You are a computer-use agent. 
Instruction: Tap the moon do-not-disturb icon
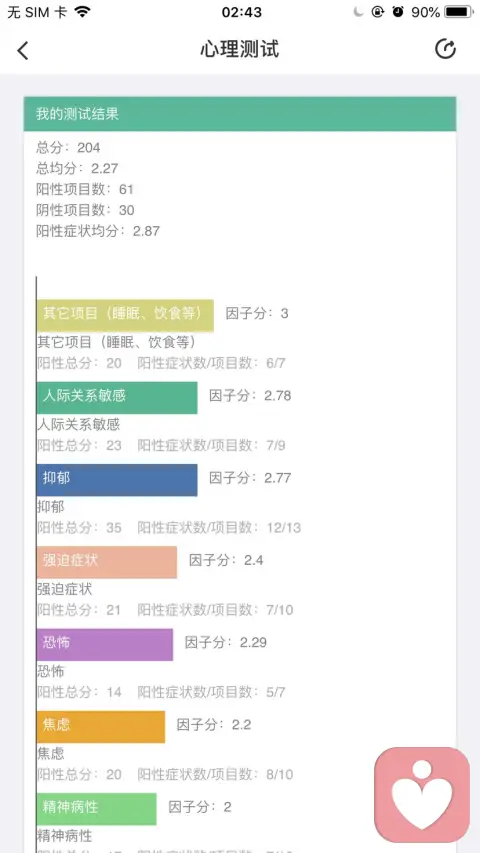[x=358, y=11]
